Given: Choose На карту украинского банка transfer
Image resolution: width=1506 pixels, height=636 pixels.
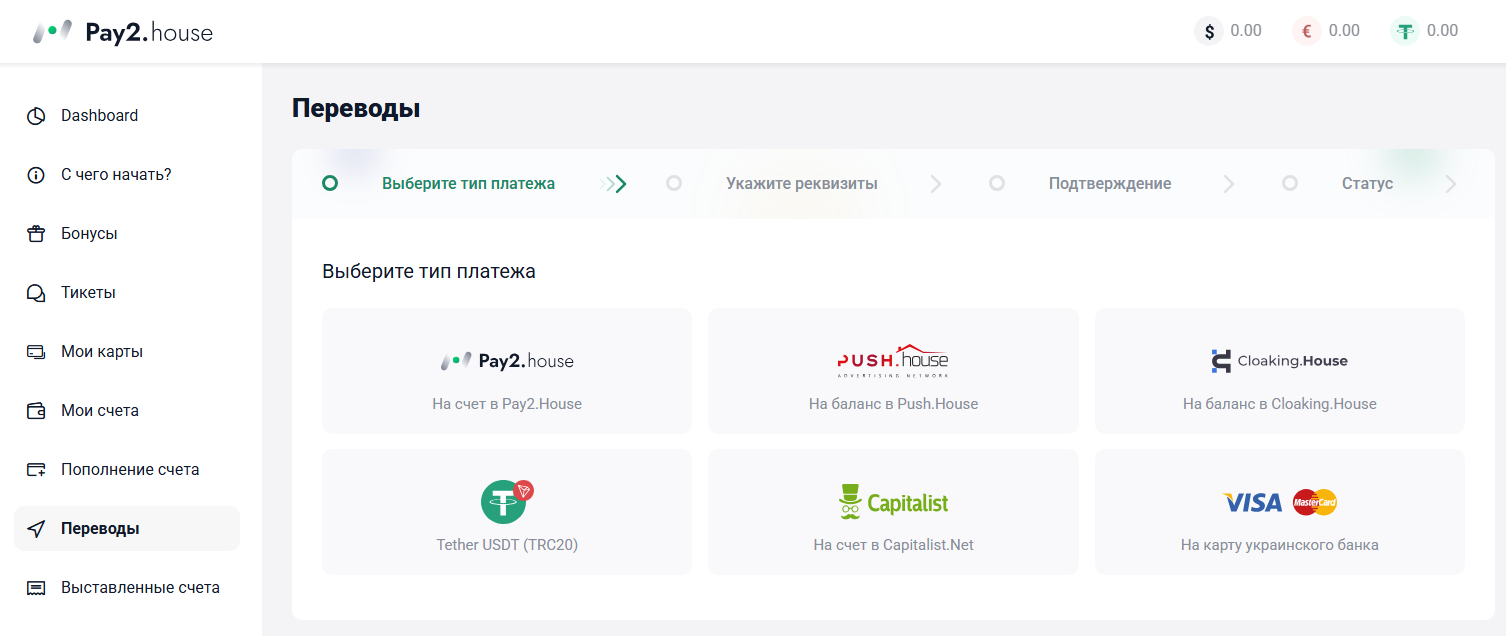Looking at the screenshot, I should click(1280, 512).
